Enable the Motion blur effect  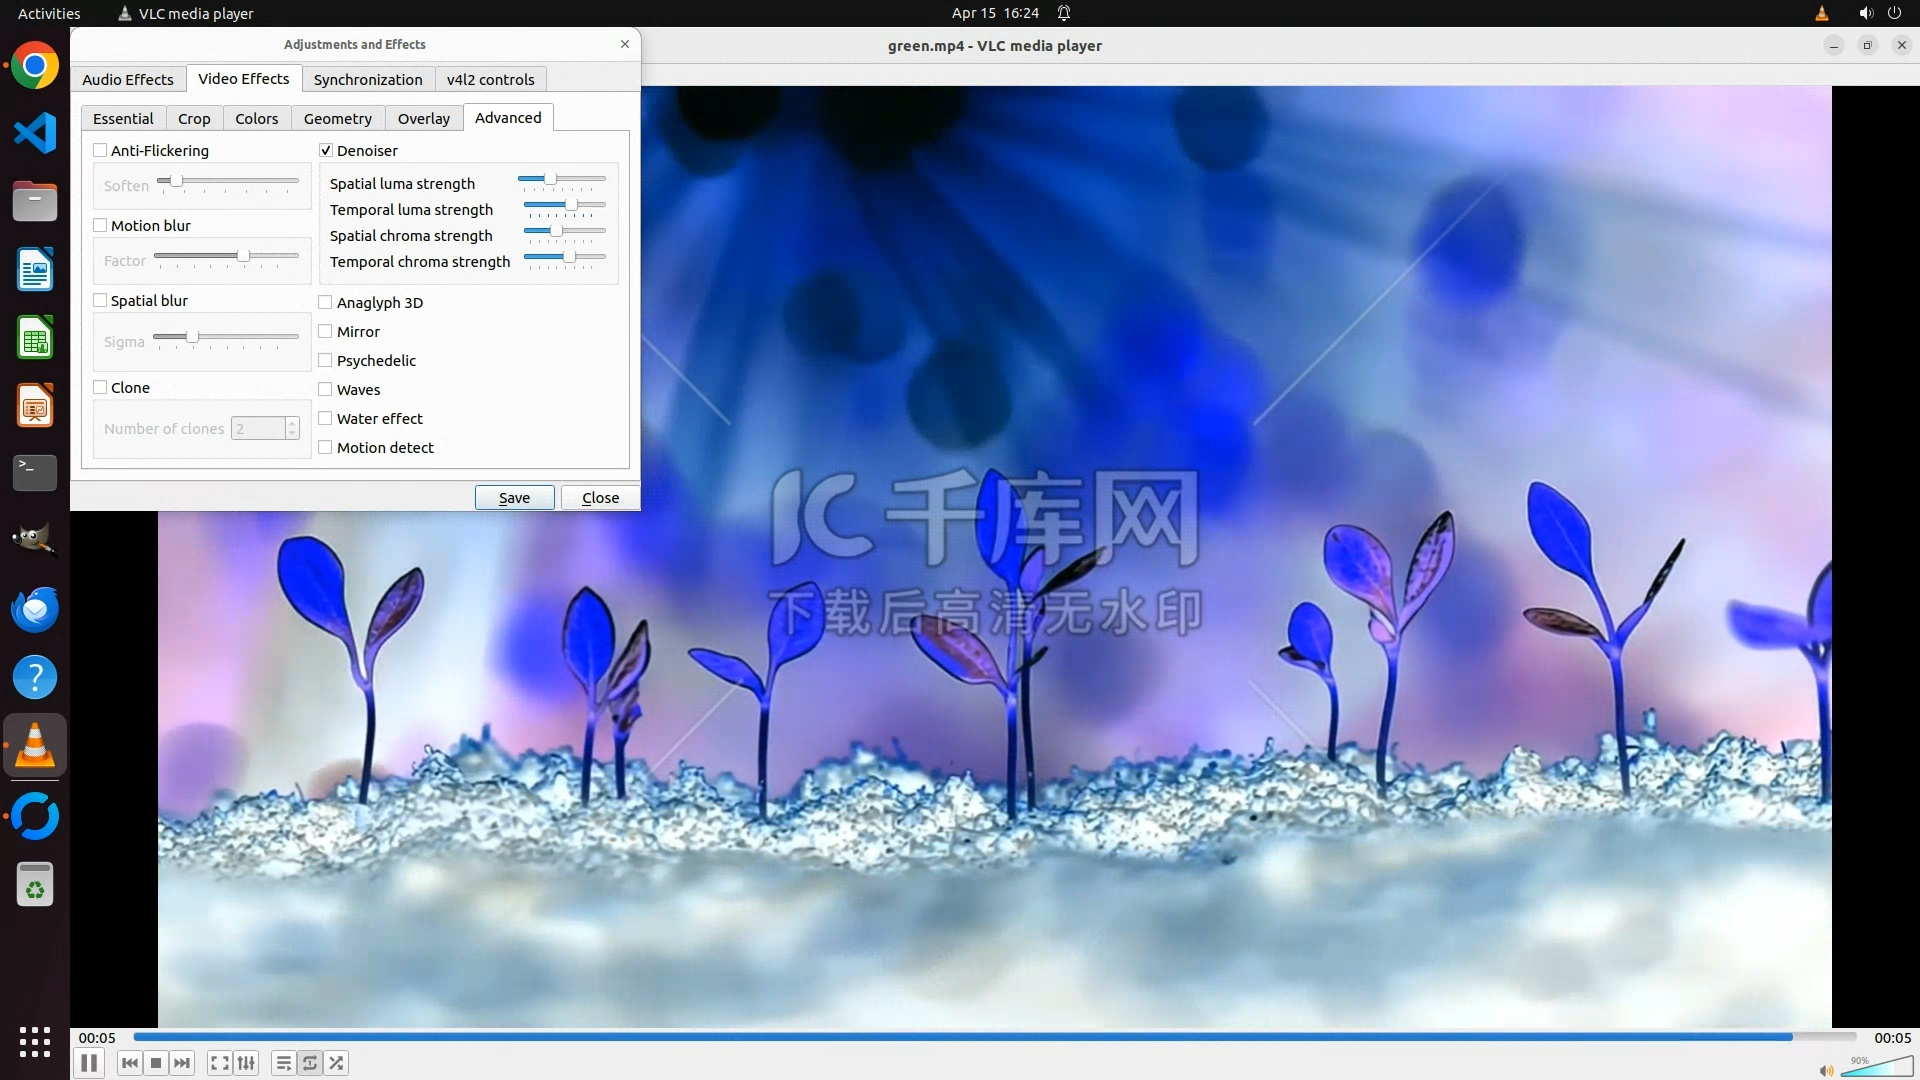click(x=100, y=226)
